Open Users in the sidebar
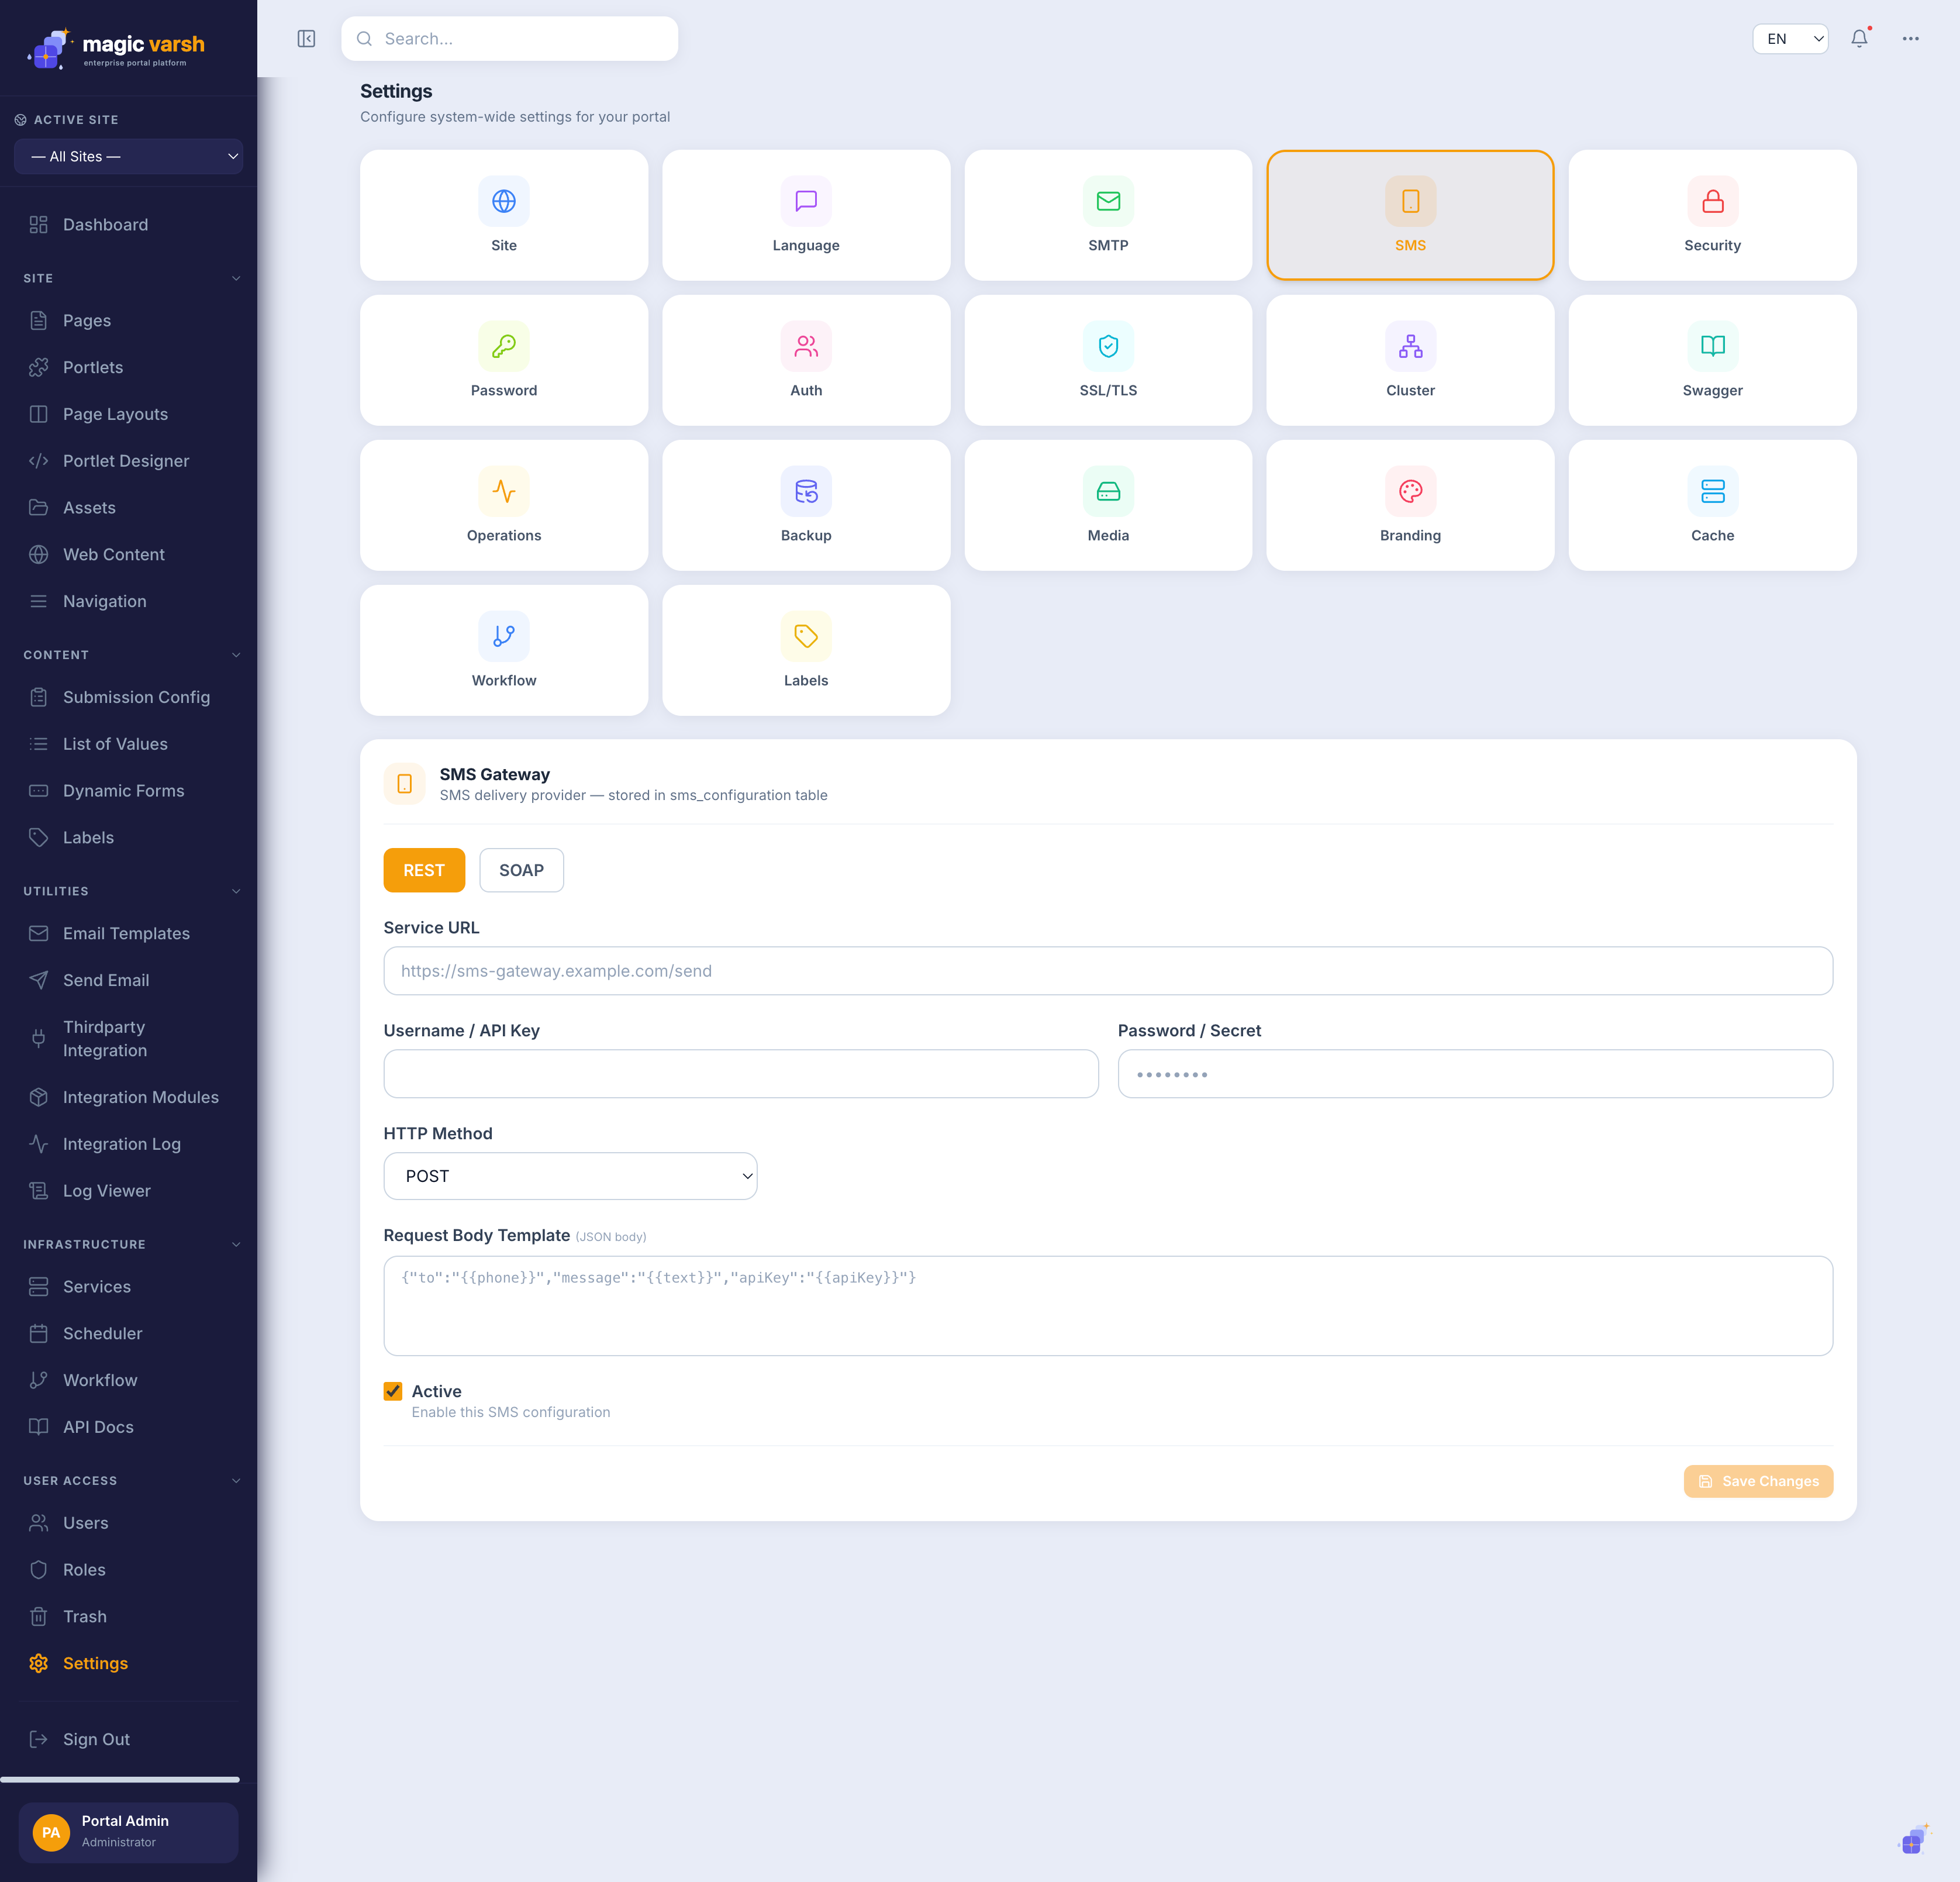Image resolution: width=1960 pixels, height=1882 pixels. 129,1523
